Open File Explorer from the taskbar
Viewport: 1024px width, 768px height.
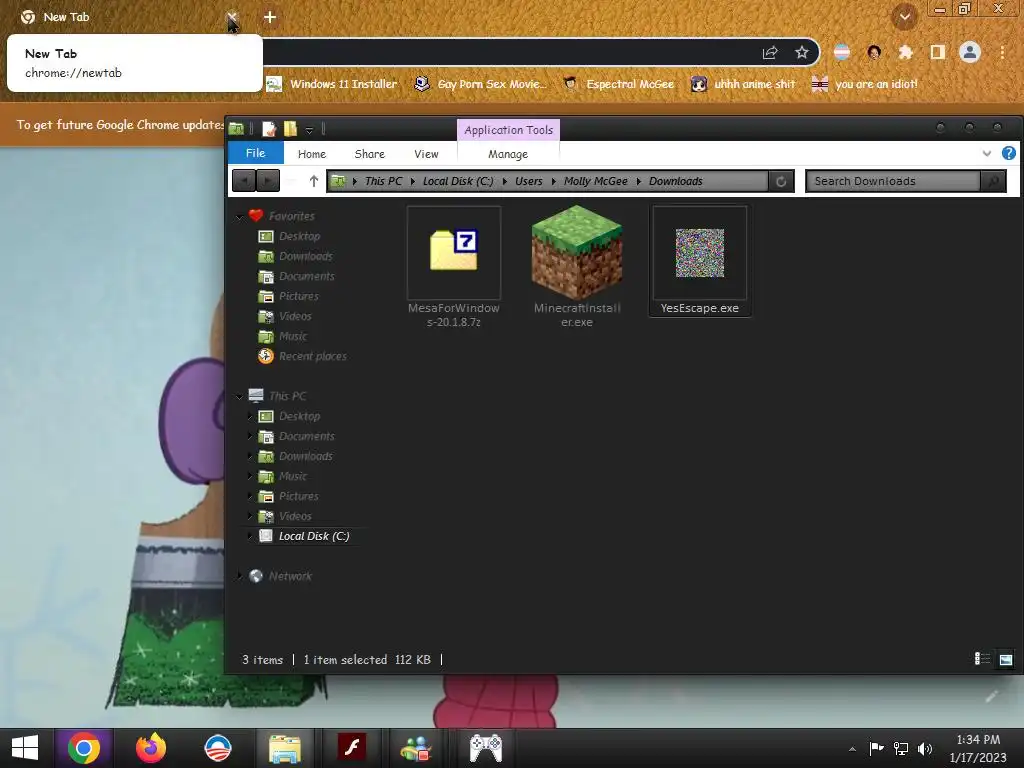click(285, 748)
